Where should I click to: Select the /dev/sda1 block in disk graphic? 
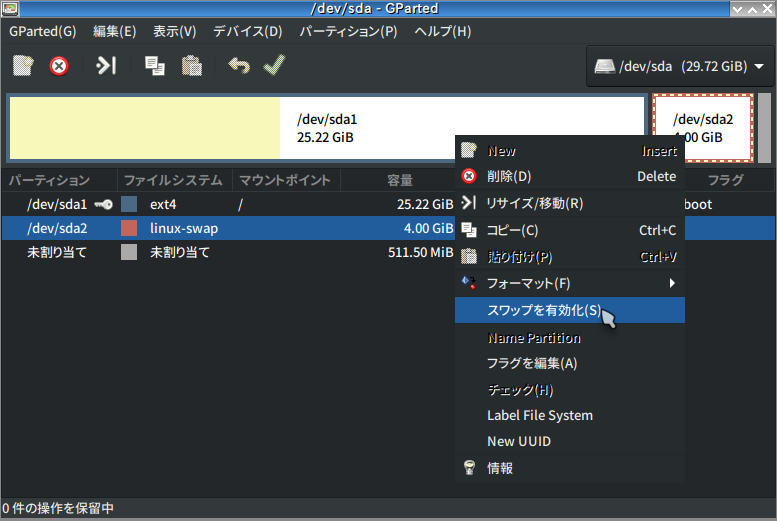click(x=327, y=128)
